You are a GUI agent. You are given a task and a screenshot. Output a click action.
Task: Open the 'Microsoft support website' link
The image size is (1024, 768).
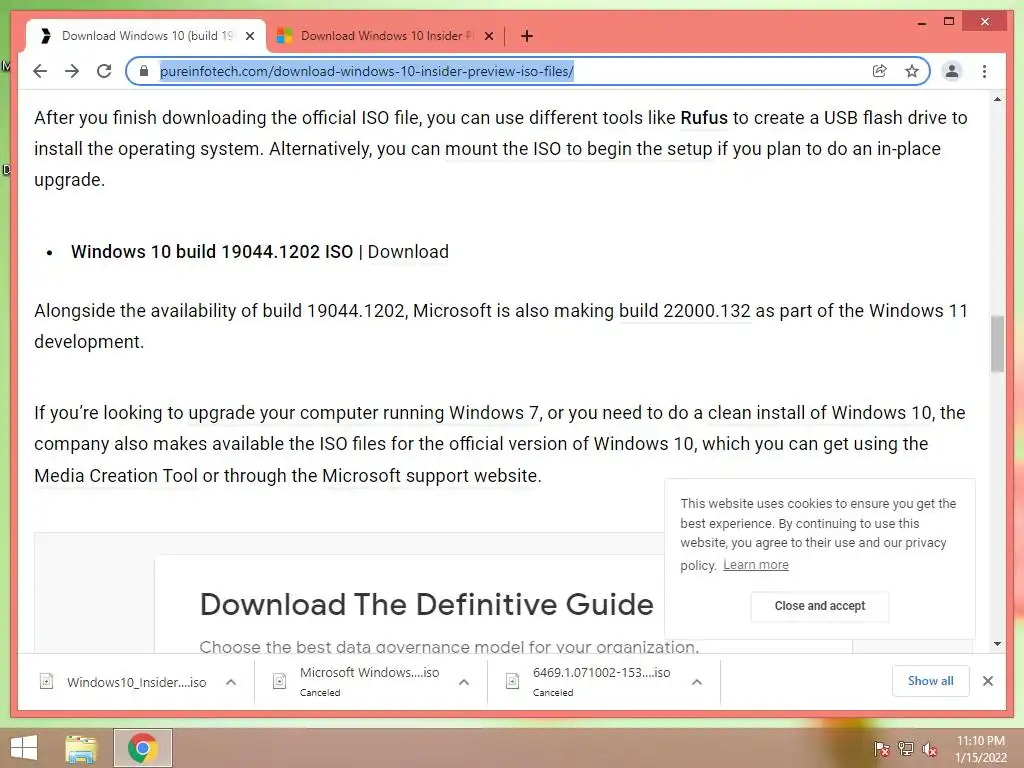[430, 476]
